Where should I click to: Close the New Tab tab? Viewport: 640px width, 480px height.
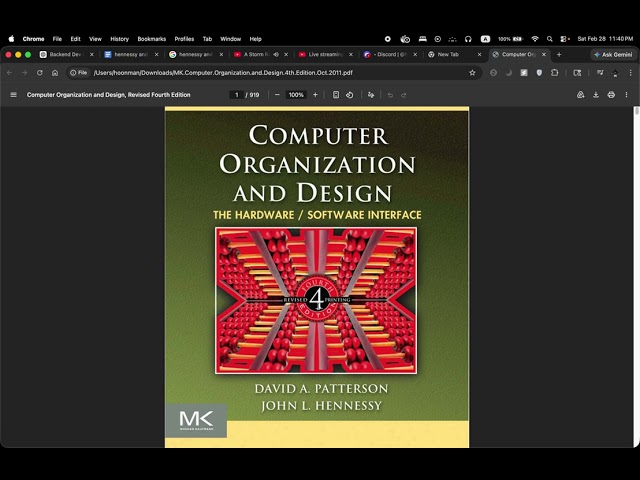[x=479, y=54]
